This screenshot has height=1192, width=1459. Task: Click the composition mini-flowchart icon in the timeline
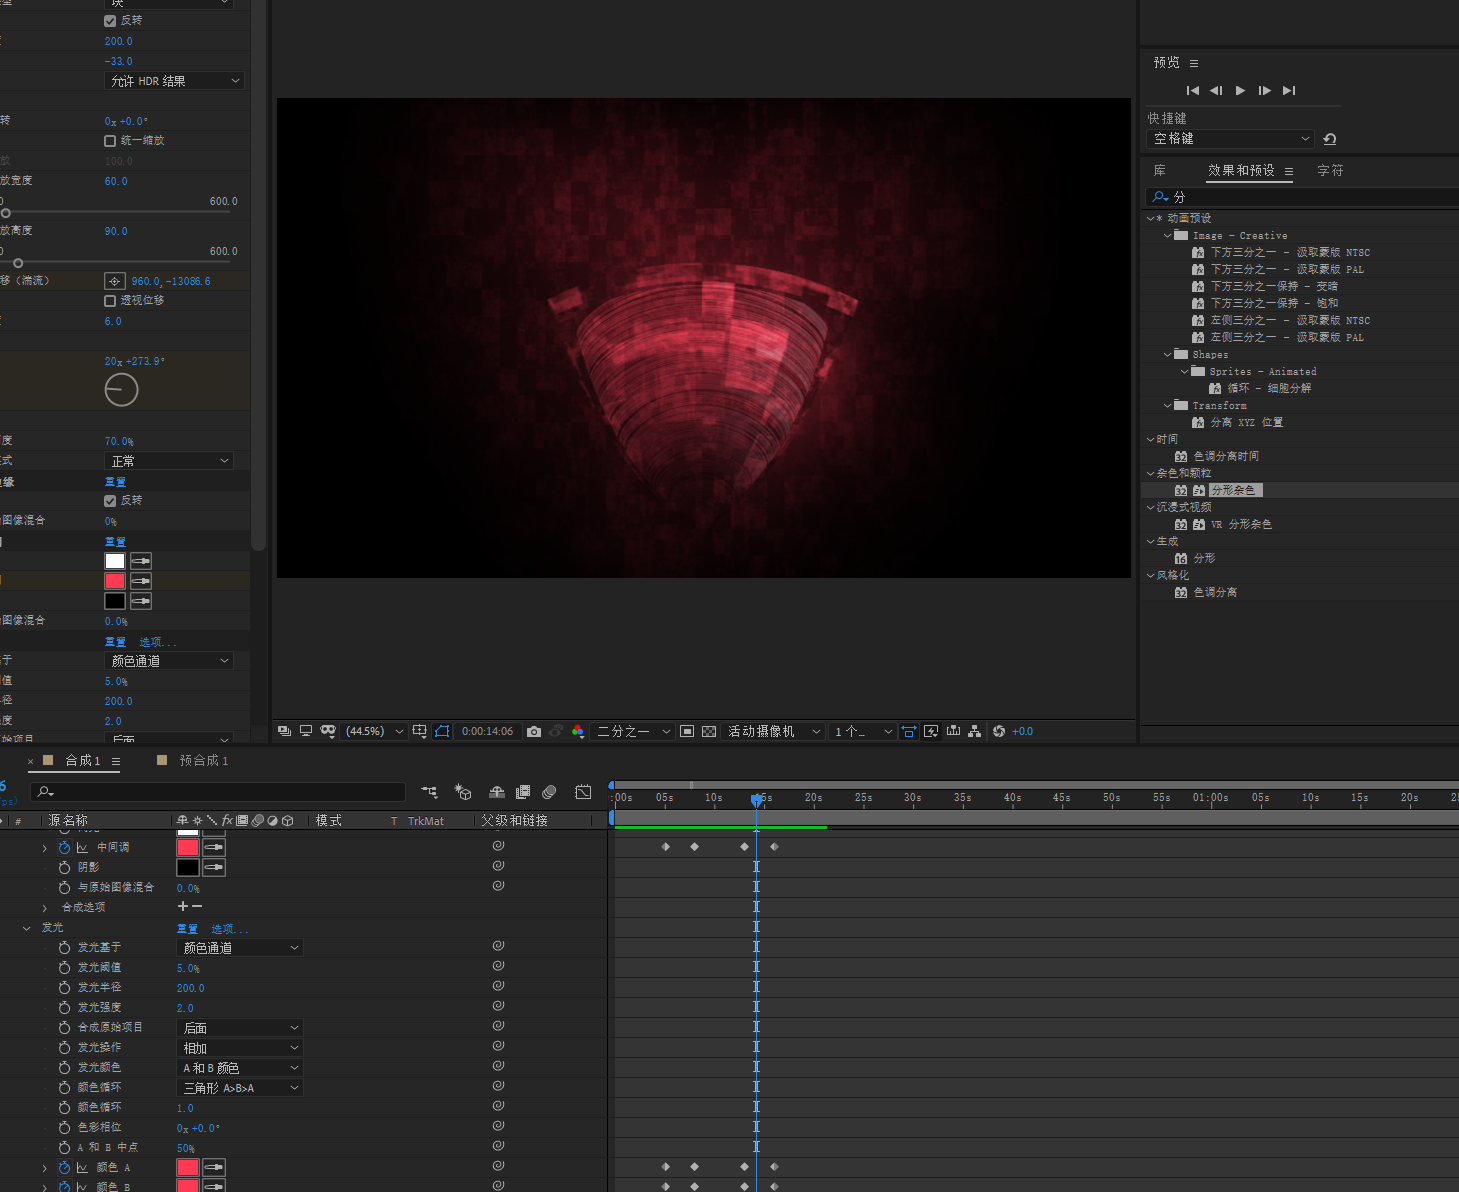[x=430, y=792]
